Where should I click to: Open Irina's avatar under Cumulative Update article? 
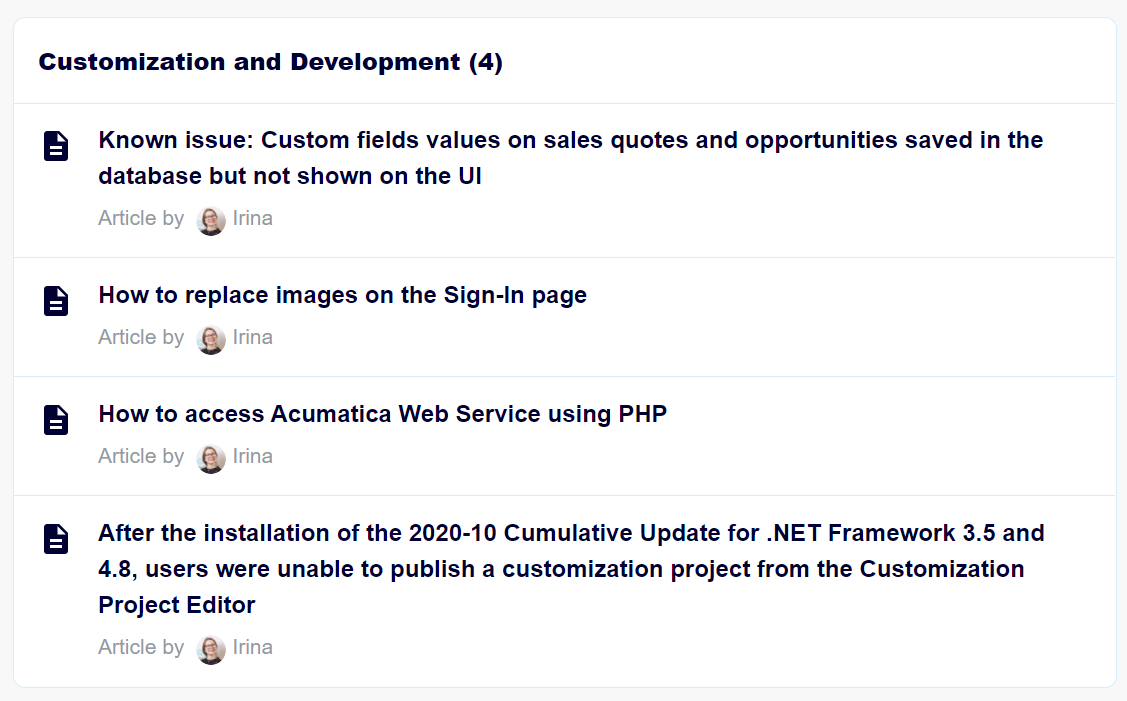(211, 650)
